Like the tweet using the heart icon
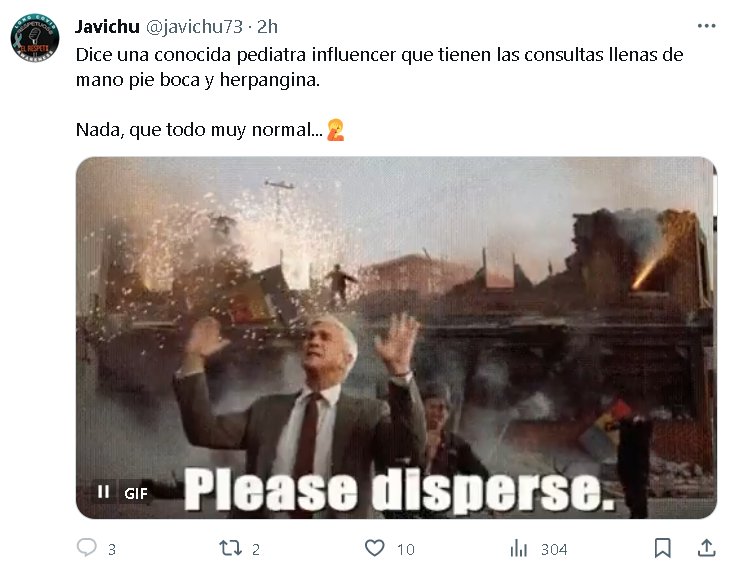Viewport: 732px width, 574px height. click(374, 548)
